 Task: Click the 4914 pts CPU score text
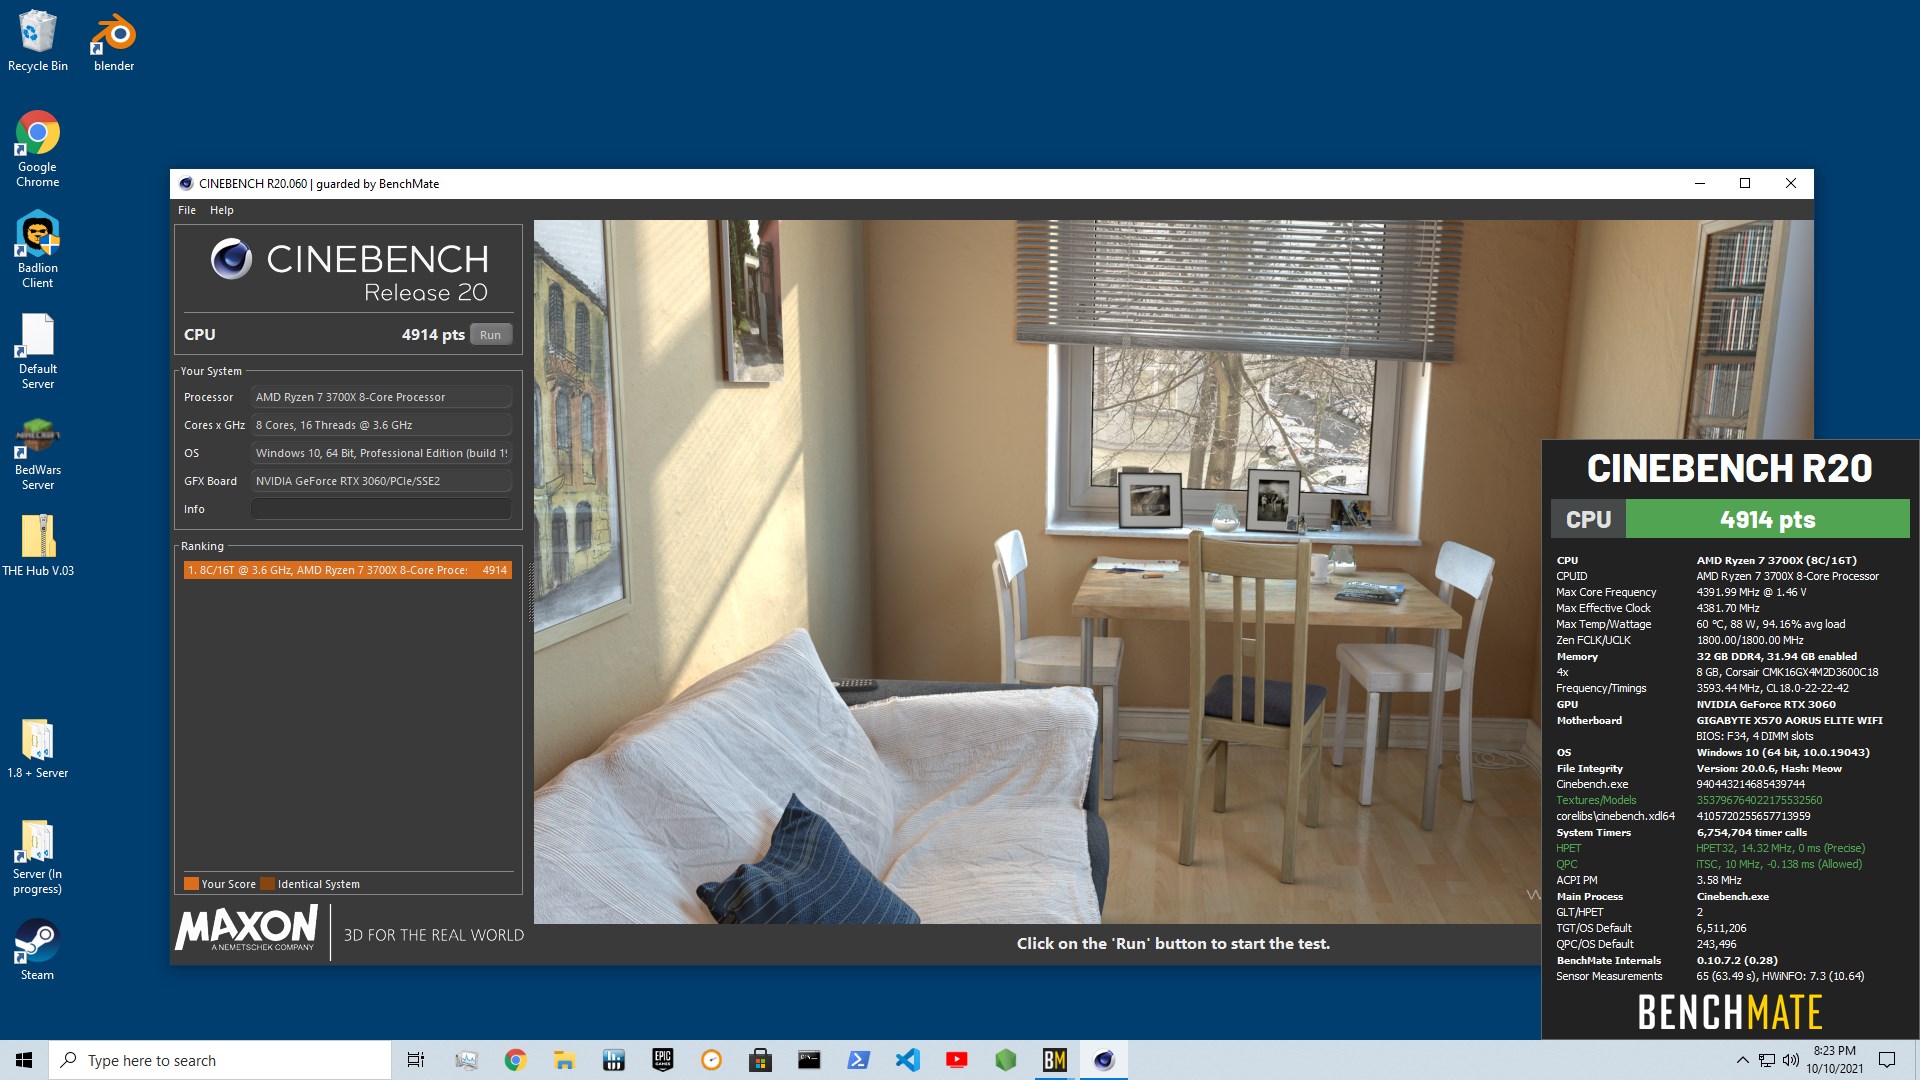(x=433, y=335)
